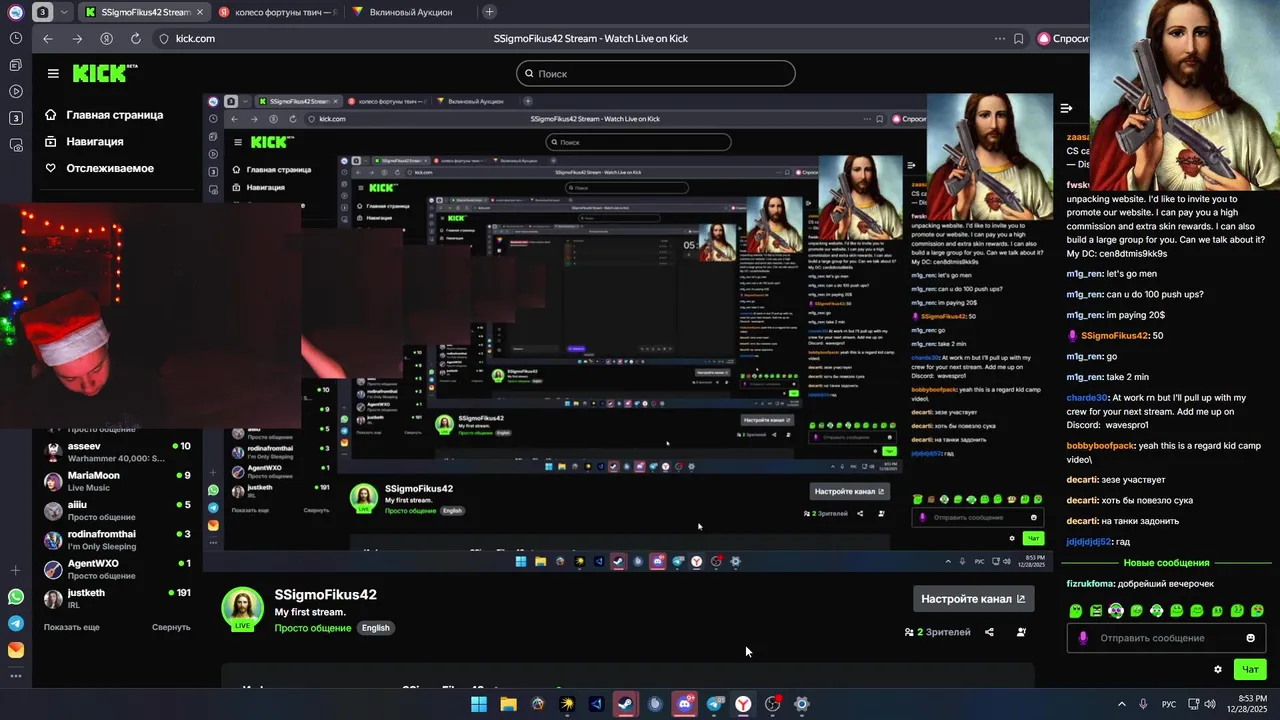Image resolution: width=1280 pixels, height=720 pixels.
Task: Click the share stream icon
Action: [989, 632]
